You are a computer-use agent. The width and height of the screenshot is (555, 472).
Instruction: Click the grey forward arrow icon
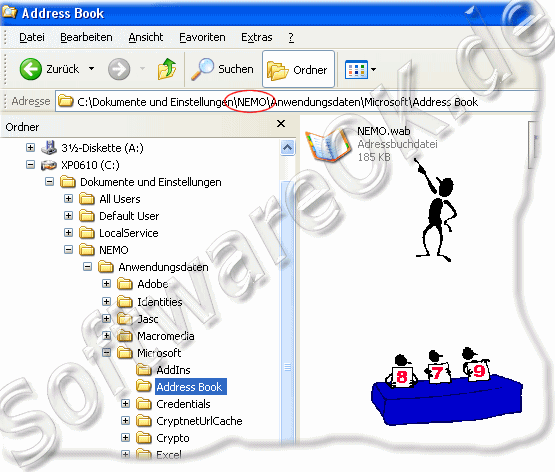tap(119, 69)
